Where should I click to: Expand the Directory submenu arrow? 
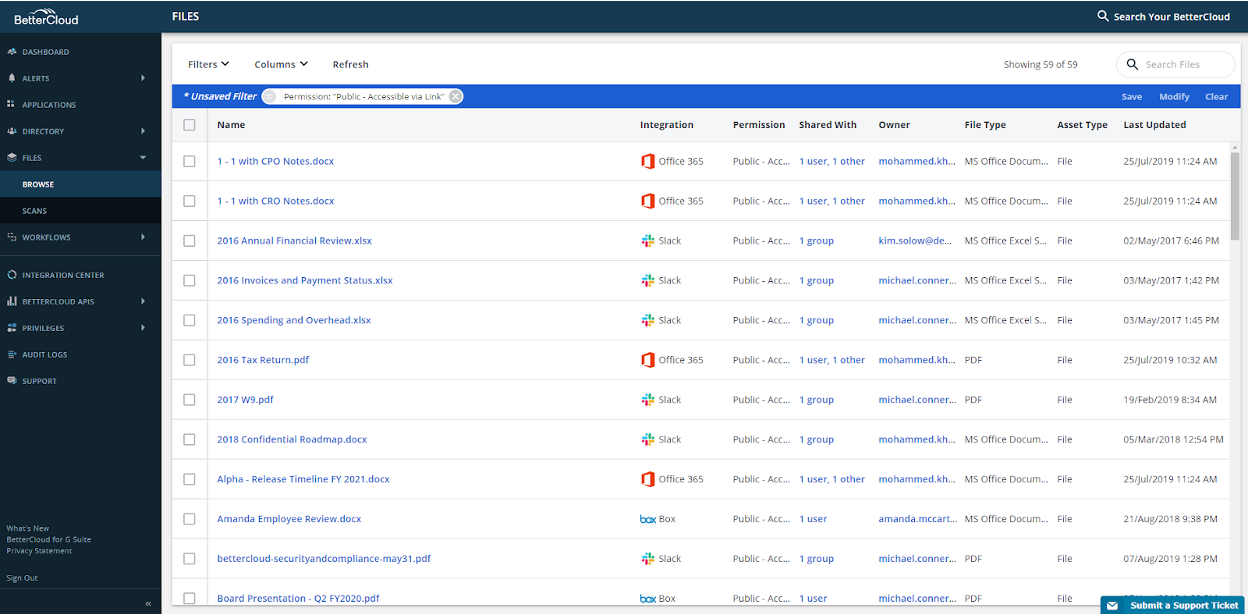point(143,131)
